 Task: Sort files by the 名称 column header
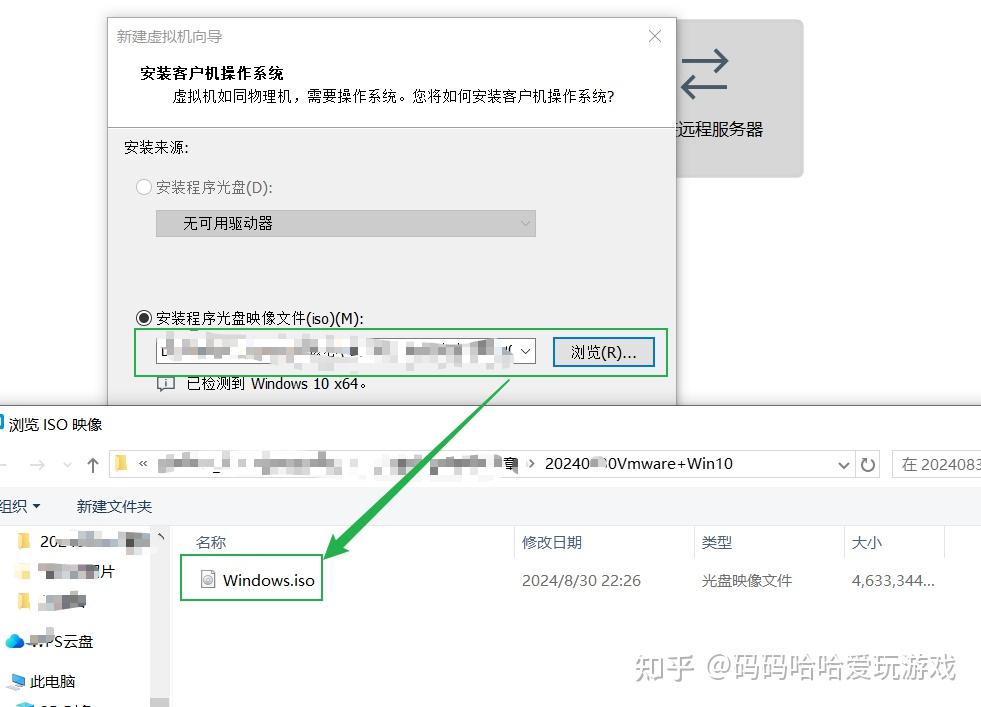point(211,541)
